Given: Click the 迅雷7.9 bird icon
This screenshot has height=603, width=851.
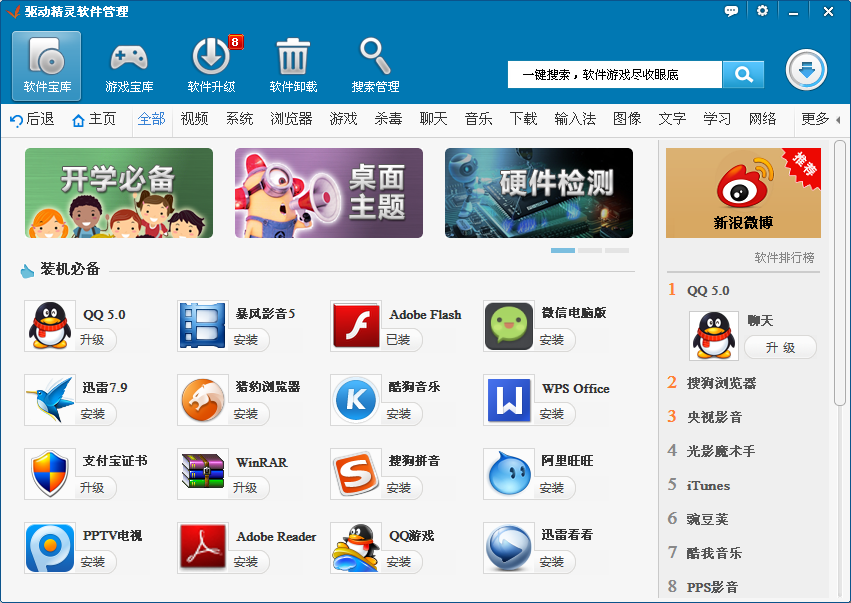Looking at the screenshot, I should click(50, 400).
